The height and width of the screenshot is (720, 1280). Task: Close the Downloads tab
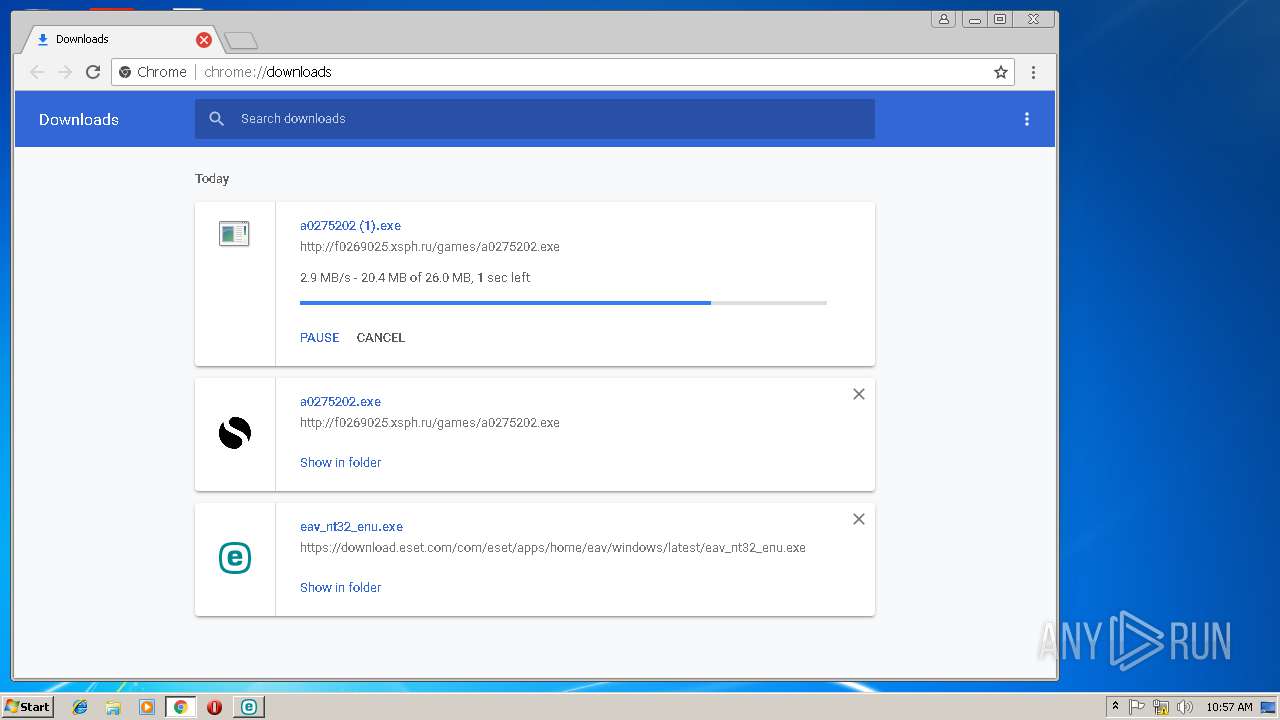[204, 40]
